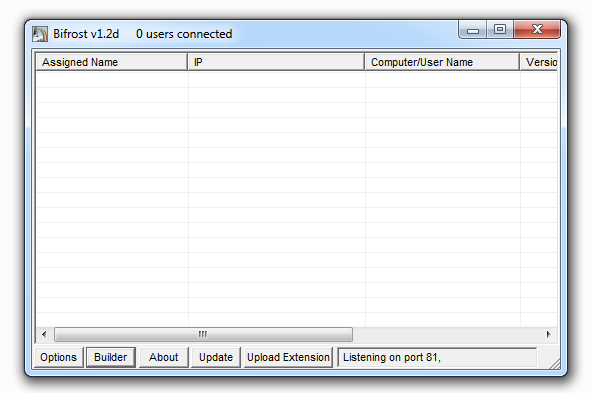Open the Builder dialog
The image size is (592, 393).
[x=111, y=357]
